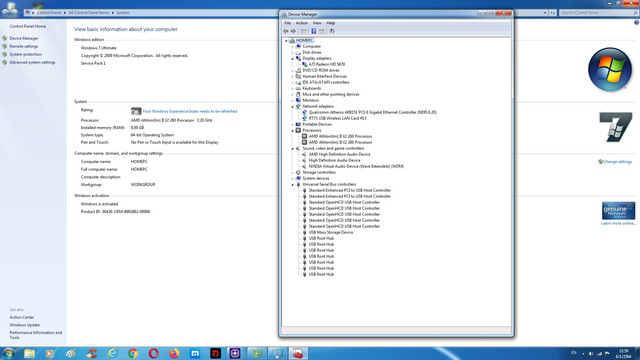Collapse the Network adapters category
Screen dimensions: 640x360
coord(293,107)
